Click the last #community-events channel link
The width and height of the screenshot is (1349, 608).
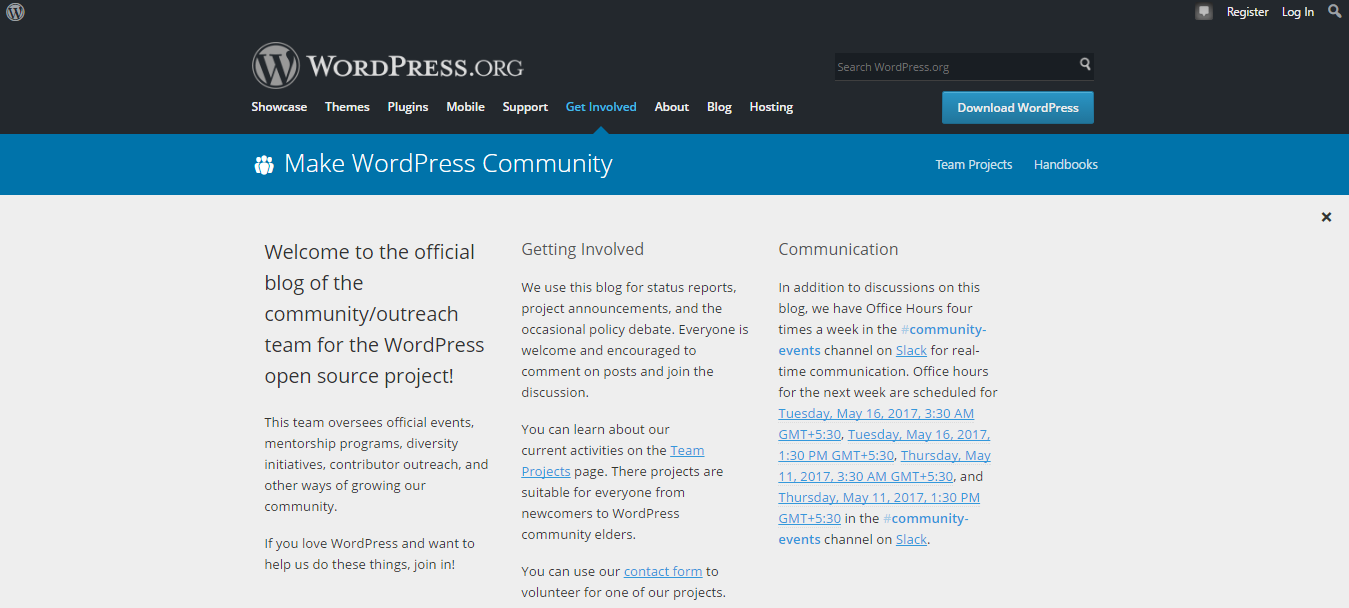click(x=874, y=529)
